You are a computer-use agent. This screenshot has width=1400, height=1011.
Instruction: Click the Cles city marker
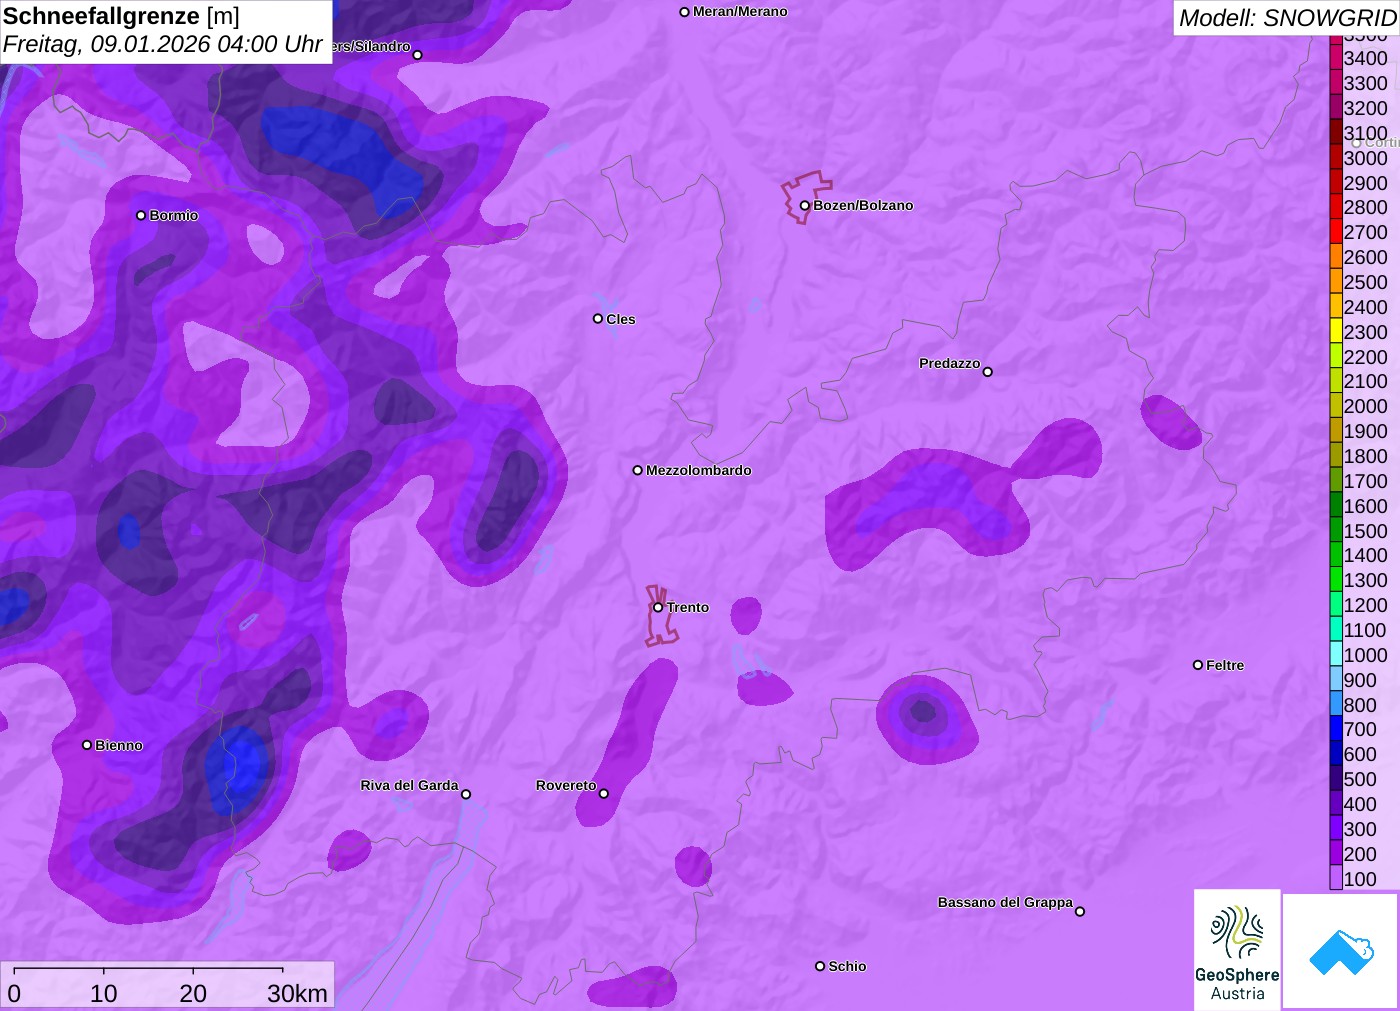(x=598, y=319)
